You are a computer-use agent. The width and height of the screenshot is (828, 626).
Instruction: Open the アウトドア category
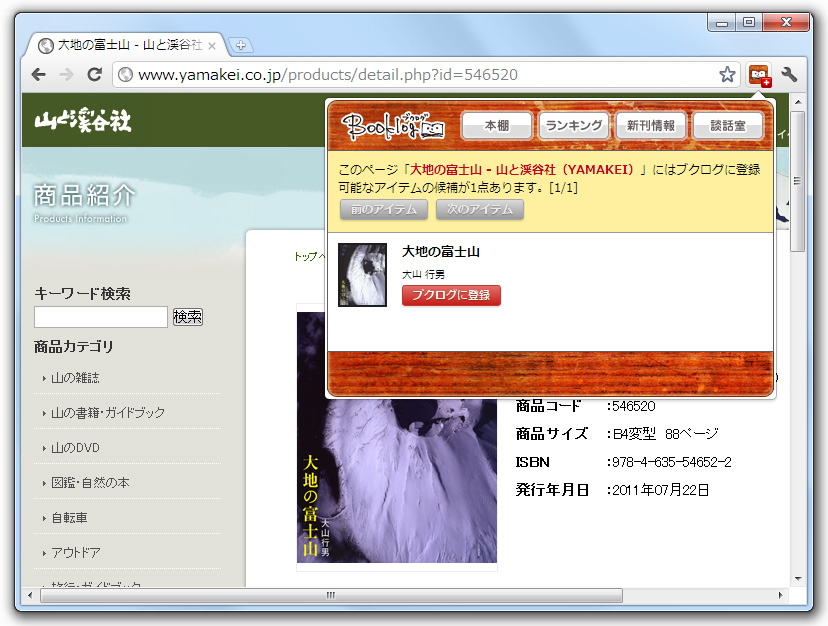pyautogui.click(x=76, y=553)
